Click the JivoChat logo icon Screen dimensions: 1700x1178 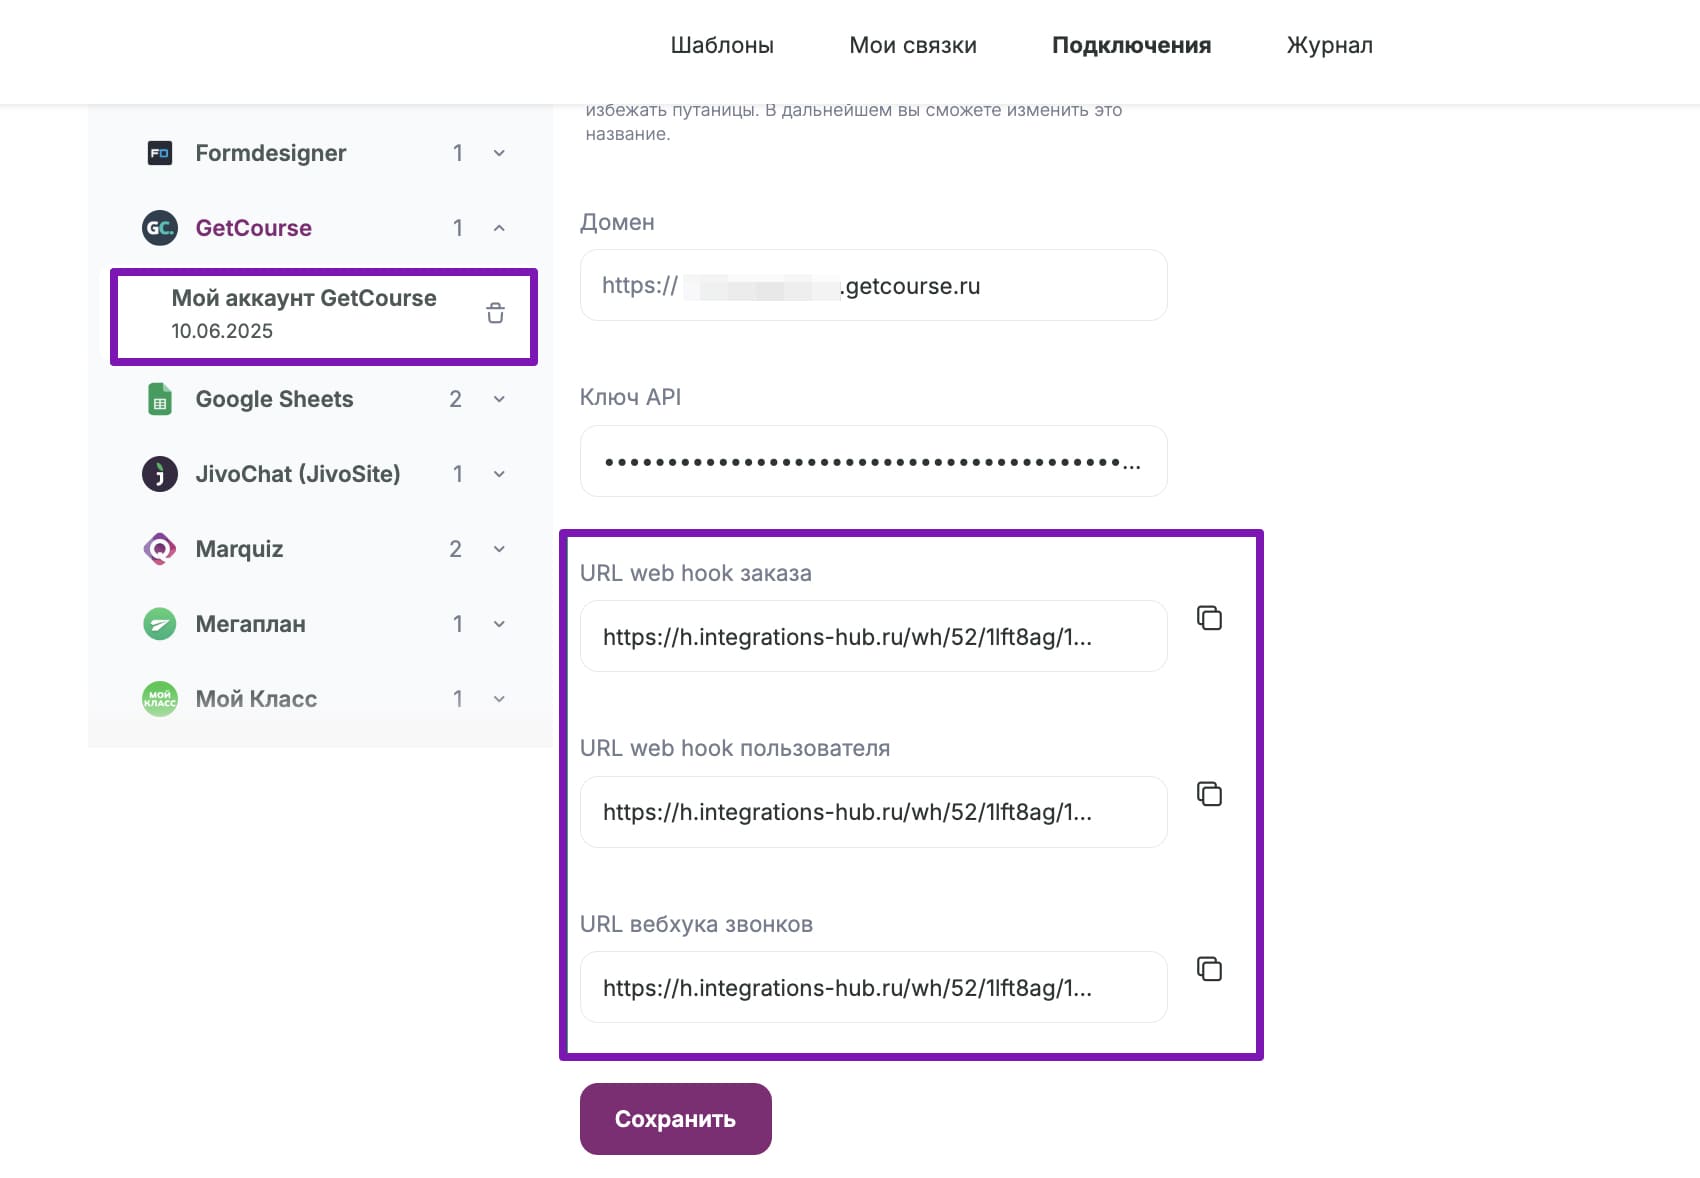(x=160, y=474)
